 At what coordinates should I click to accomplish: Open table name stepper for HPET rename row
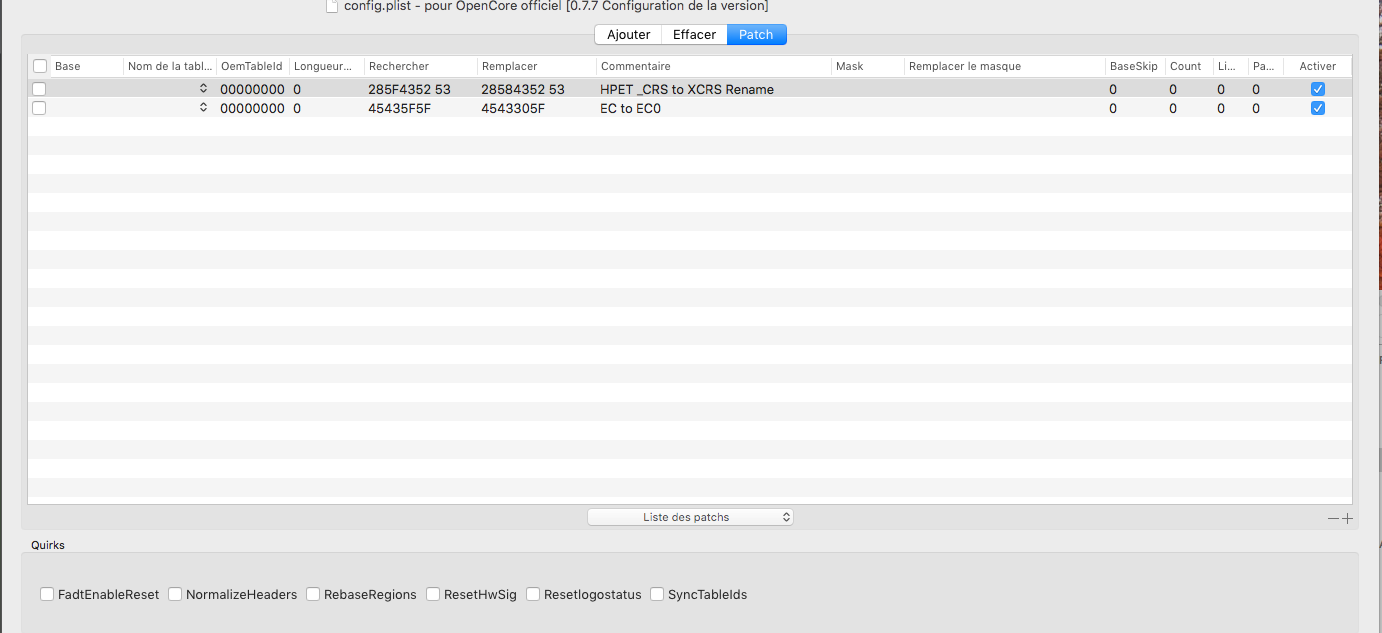coord(203,89)
